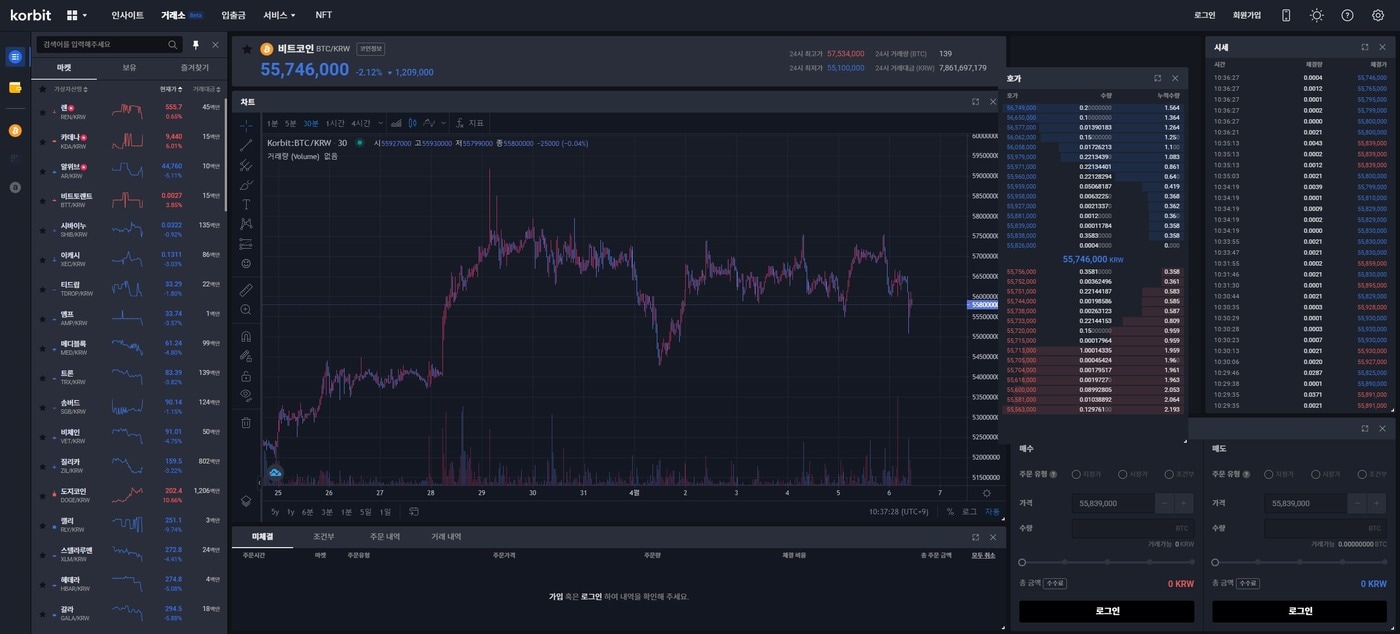
Task: Favorite Bitcoin with the header star
Action: [x=247, y=49]
